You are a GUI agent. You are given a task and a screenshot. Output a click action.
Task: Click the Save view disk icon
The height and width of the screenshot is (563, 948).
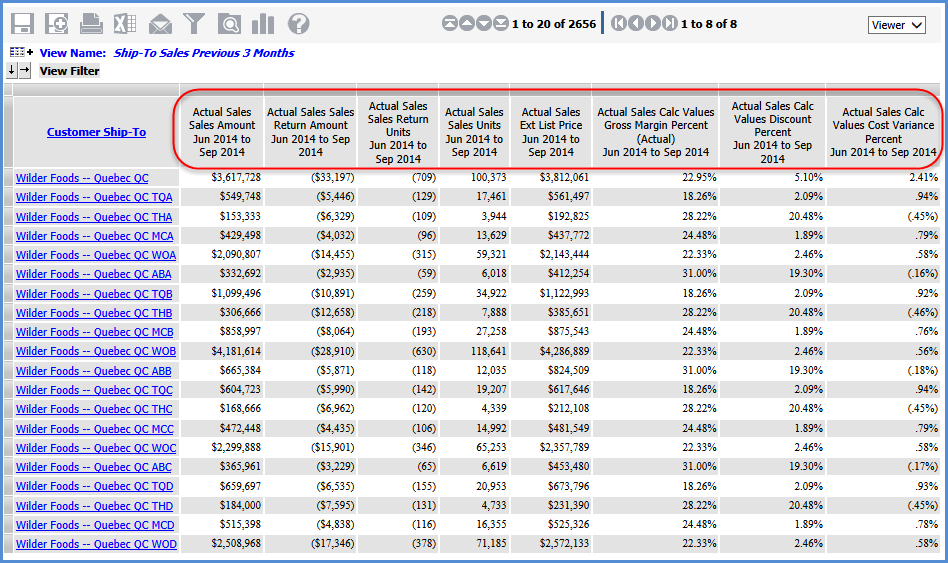click(21, 24)
